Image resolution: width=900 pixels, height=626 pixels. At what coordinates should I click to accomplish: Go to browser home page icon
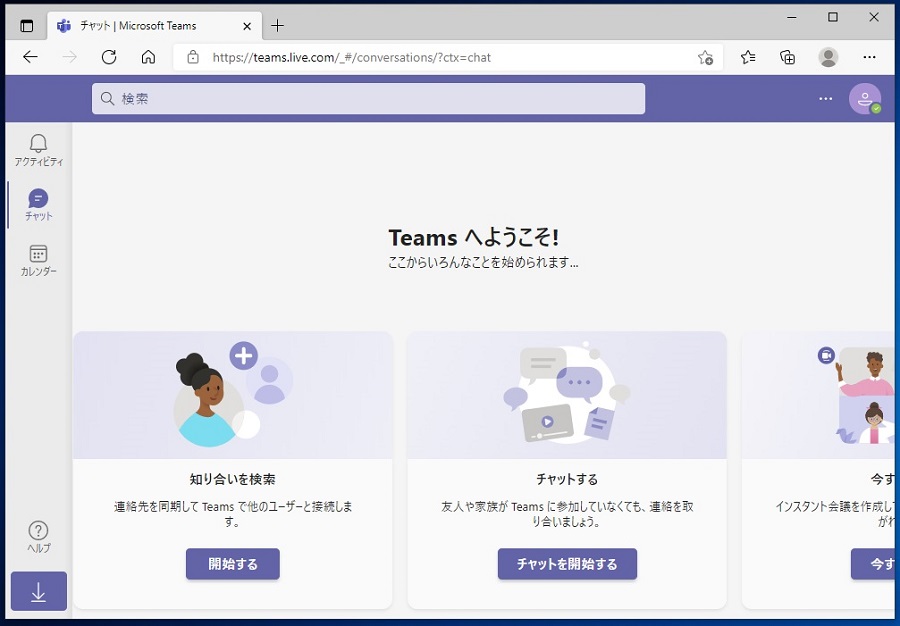148,57
